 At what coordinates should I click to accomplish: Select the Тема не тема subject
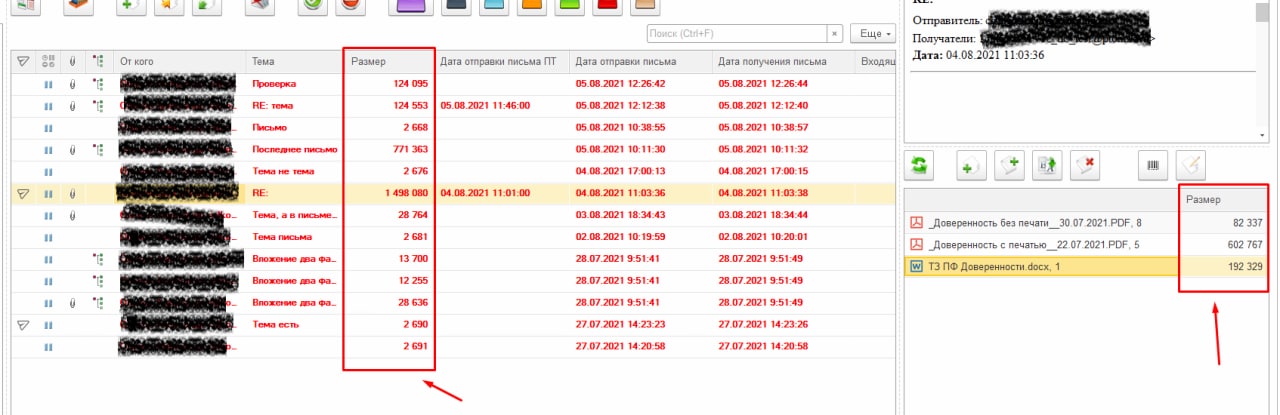(283, 172)
